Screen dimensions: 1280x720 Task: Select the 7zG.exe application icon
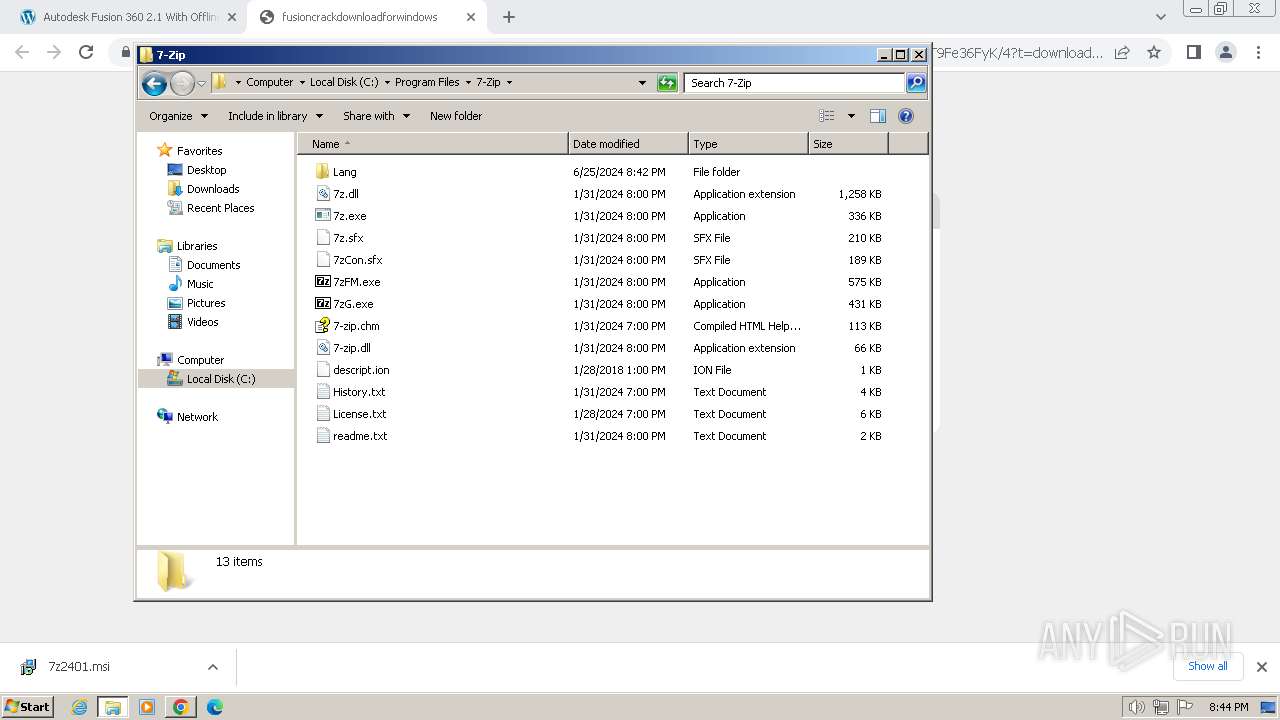tap(322, 304)
